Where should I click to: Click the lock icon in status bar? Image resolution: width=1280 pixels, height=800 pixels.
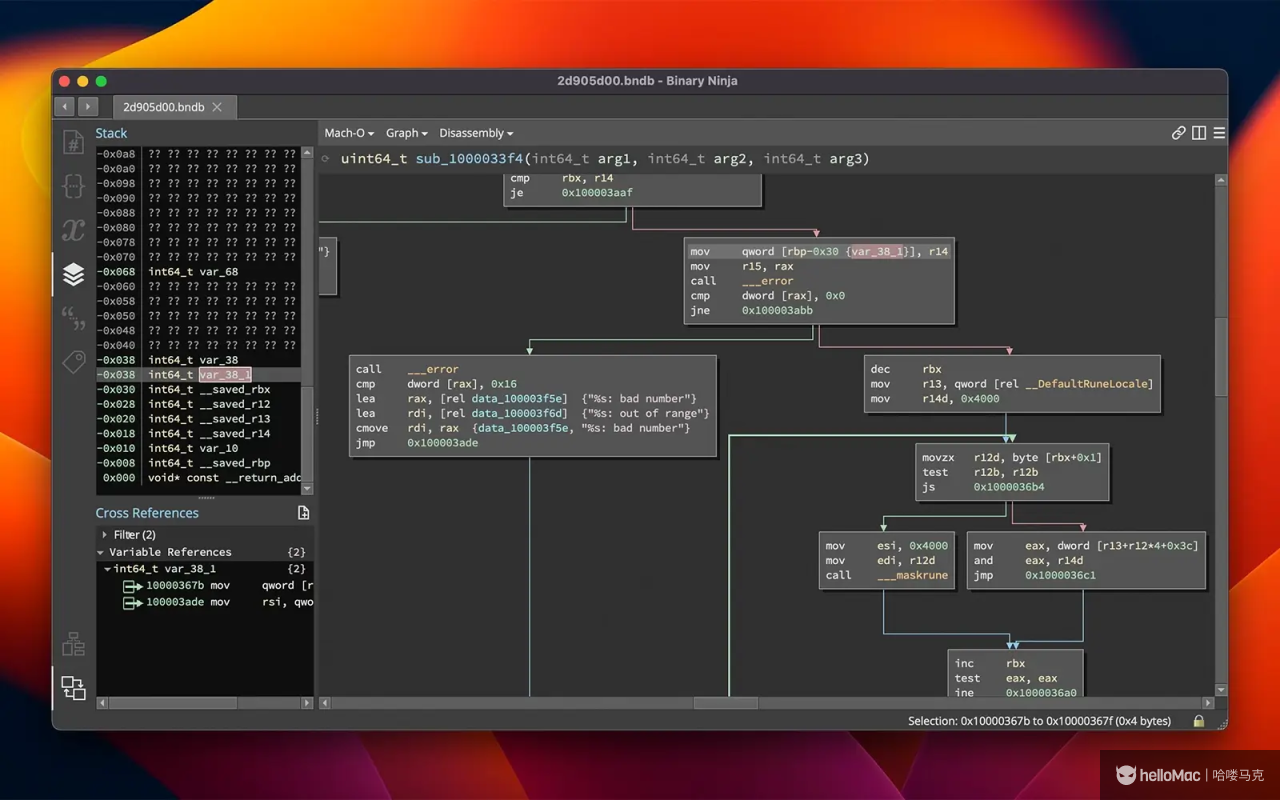tap(1198, 721)
